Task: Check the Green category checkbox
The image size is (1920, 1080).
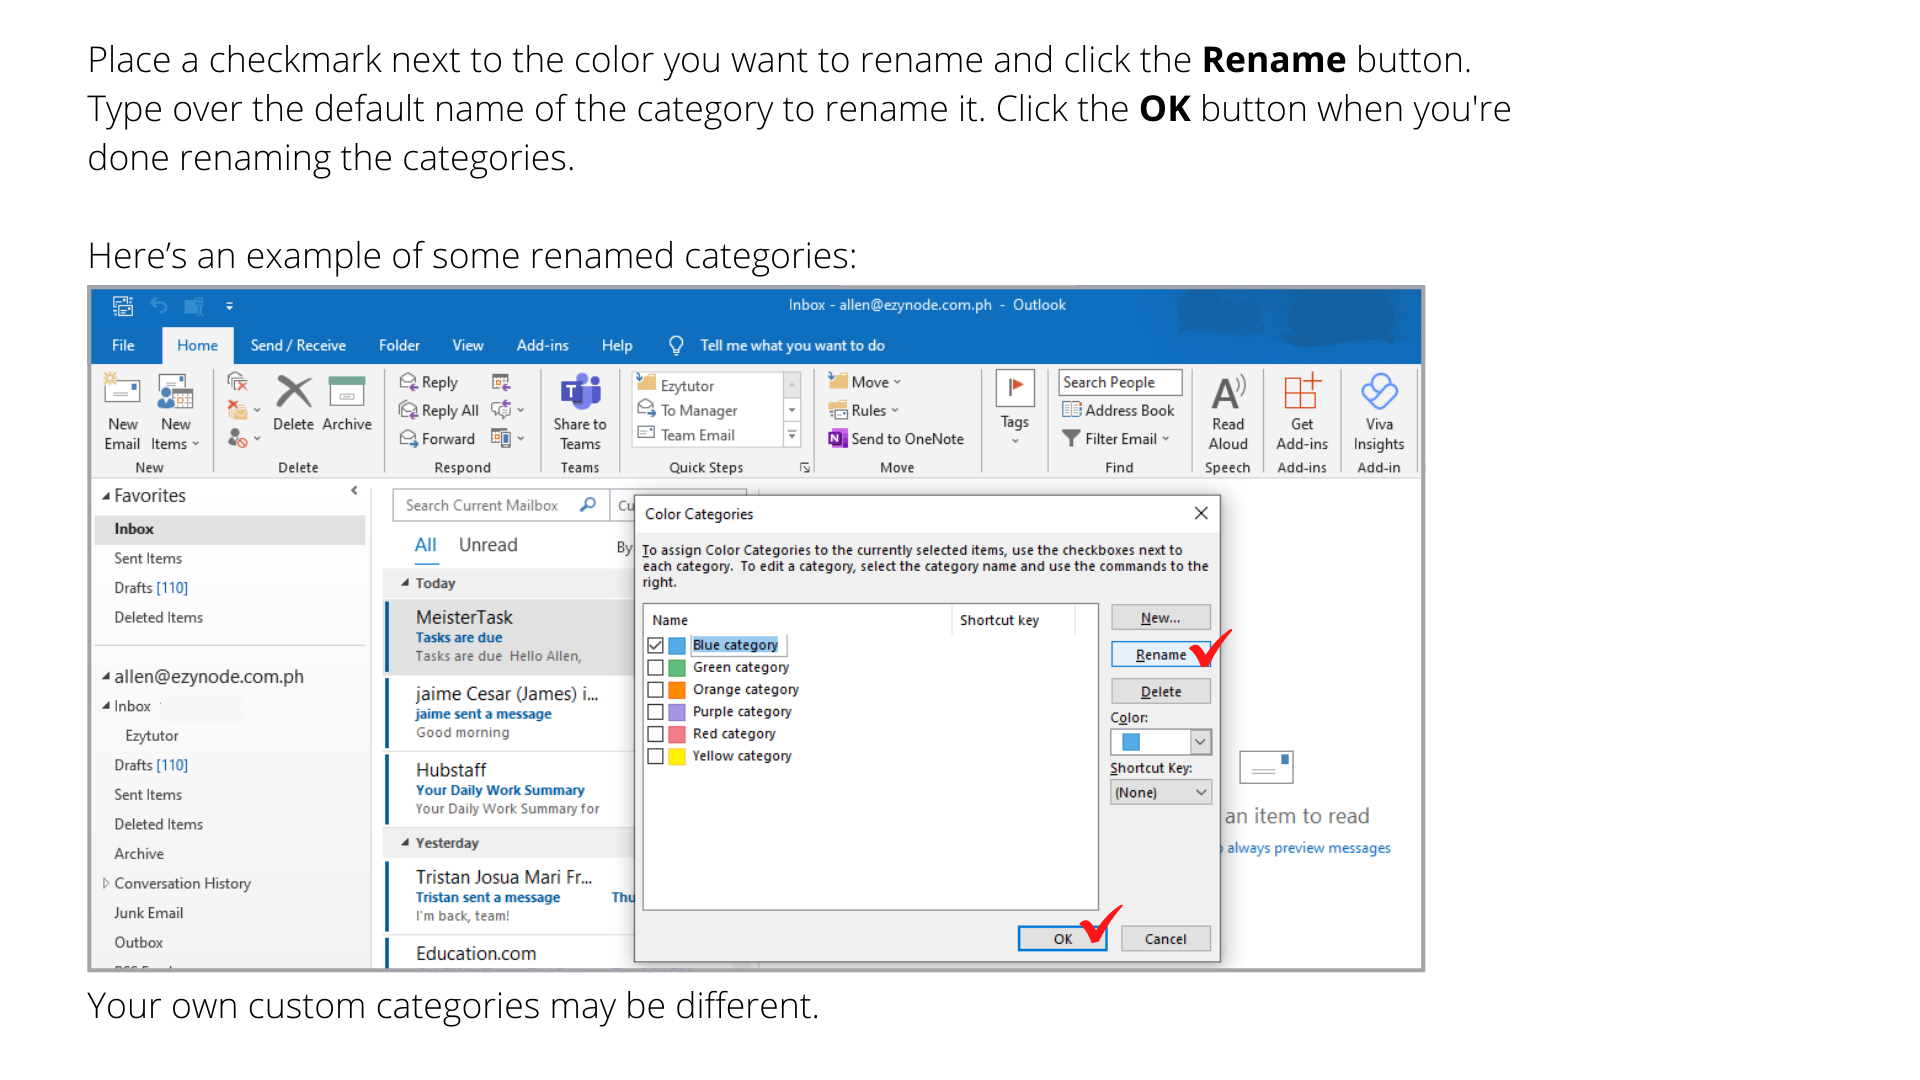Action: point(656,668)
